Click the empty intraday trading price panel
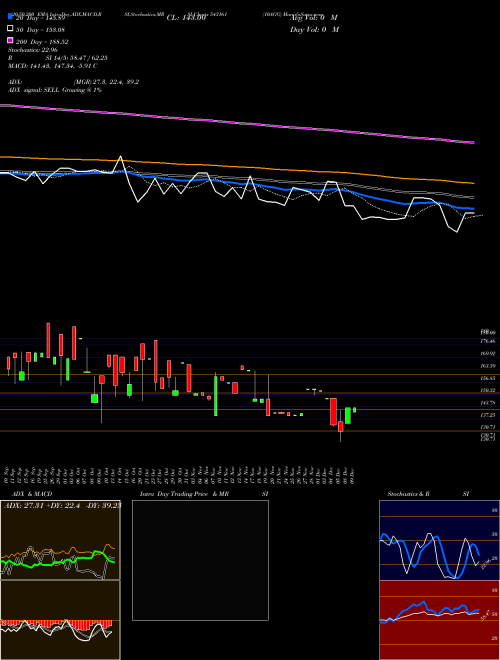 pyautogui.click(x=200, y=560)
